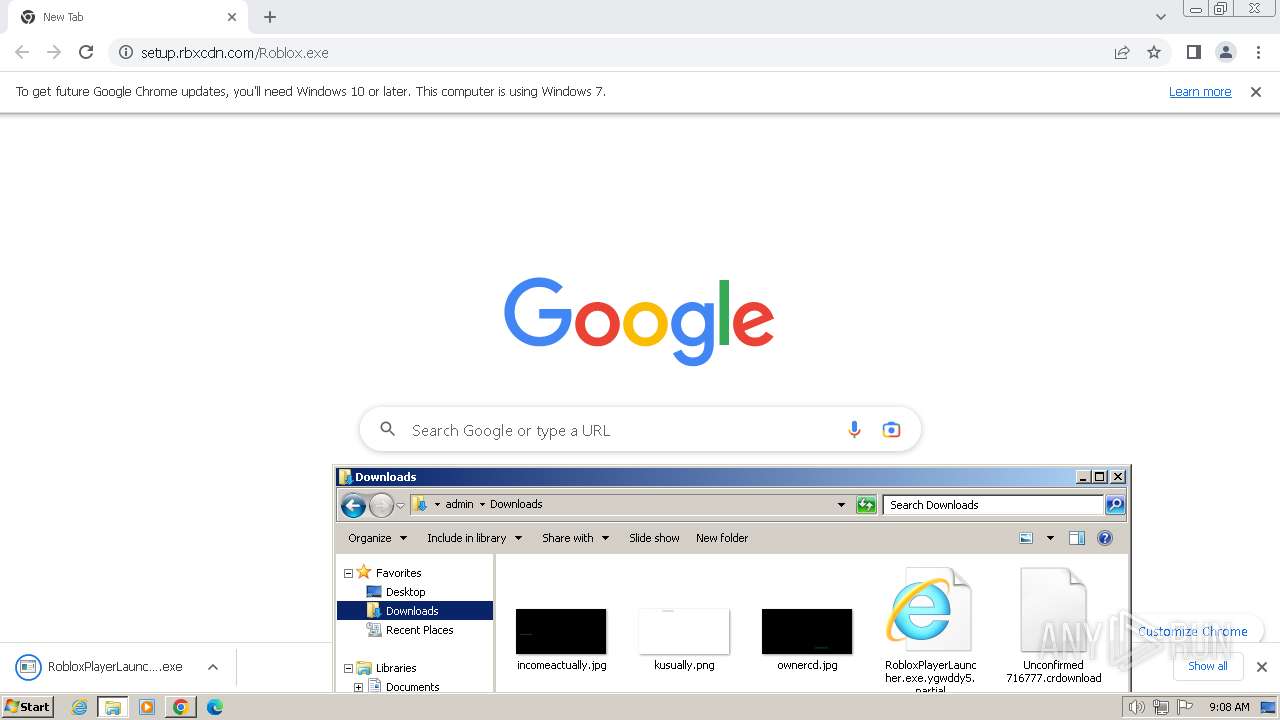Click Chrome back navigation arrow

(x=22, y=52)
